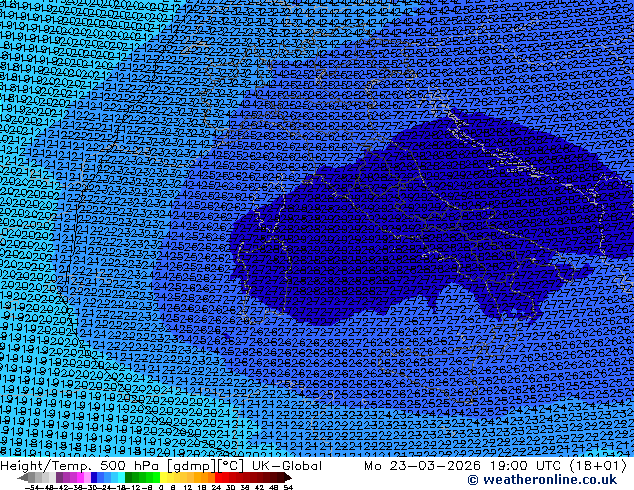Click the legend's left gray arrow tip
This screenshot has height=490, width=634.
(x=21, y=478)
